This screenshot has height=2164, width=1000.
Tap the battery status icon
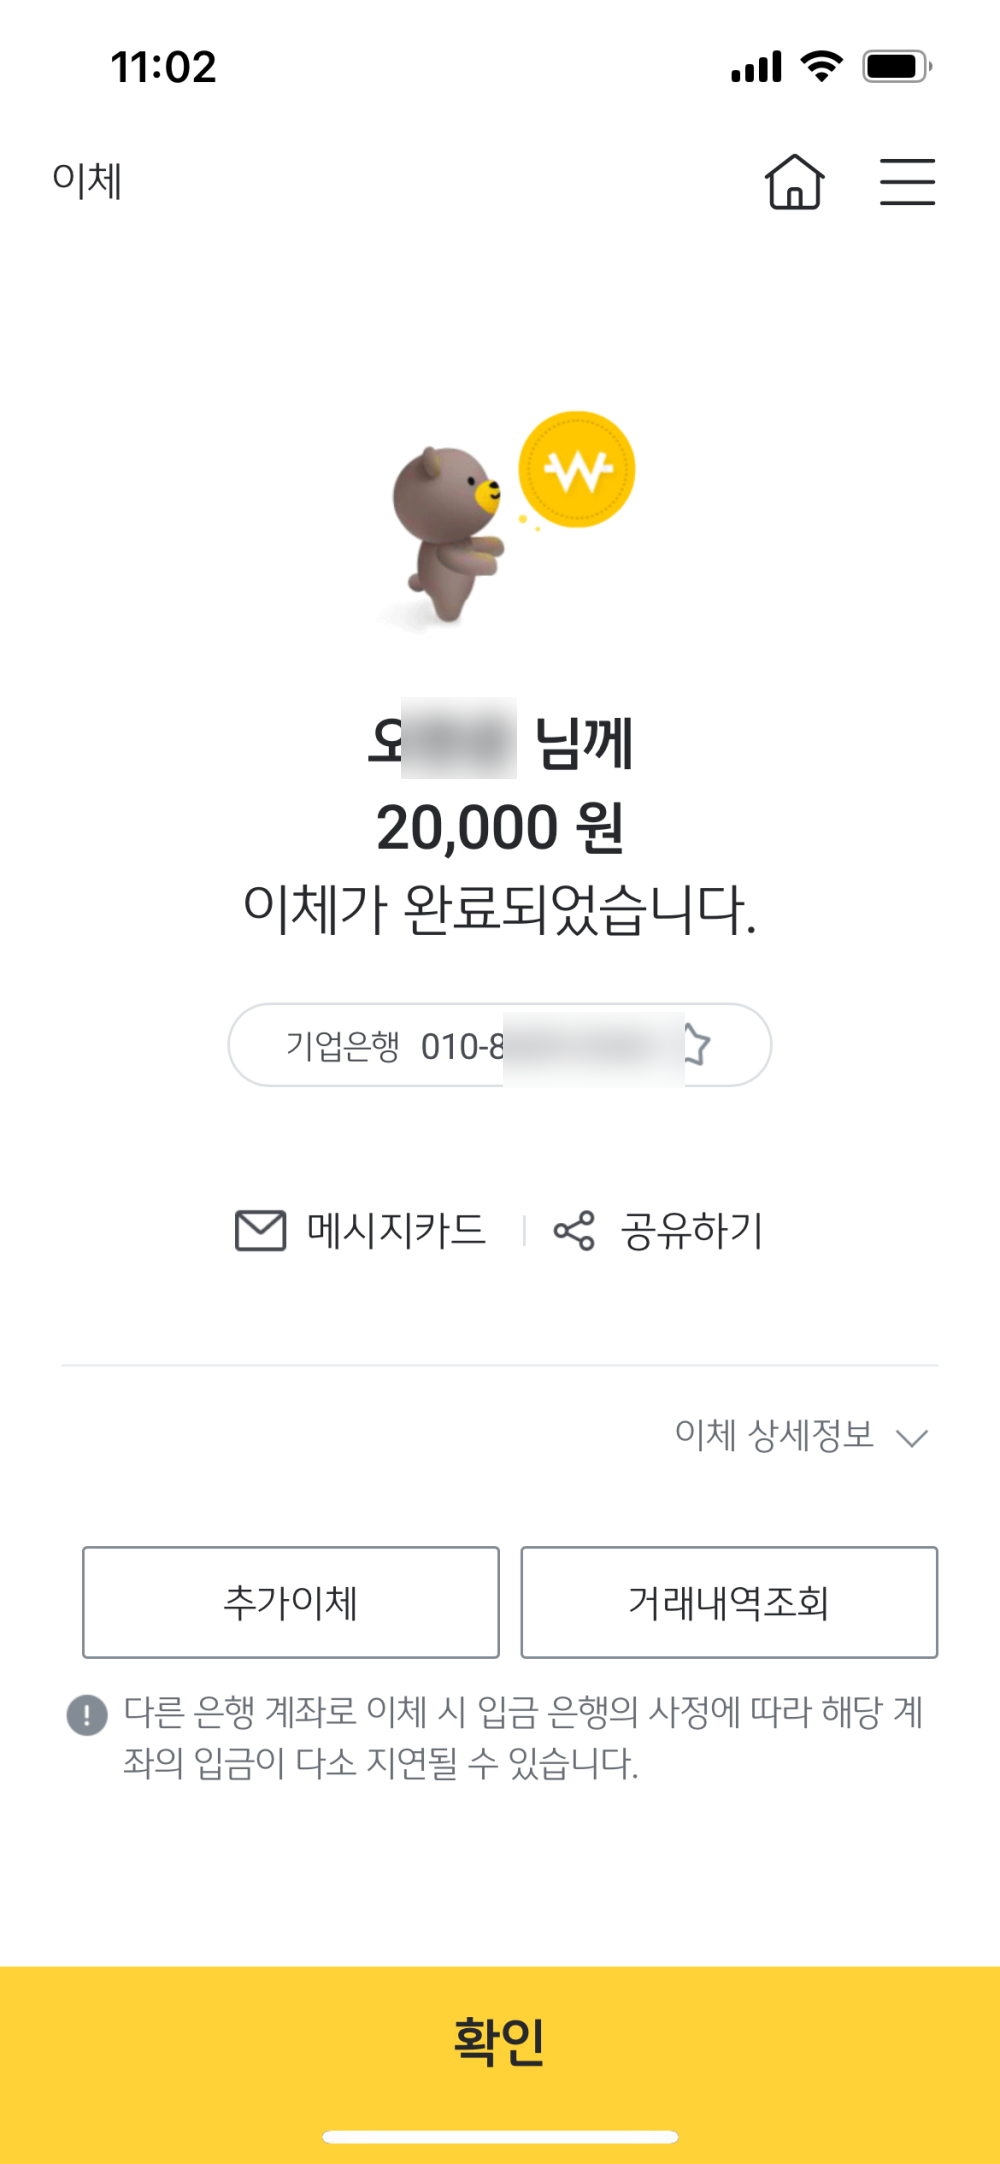point(897,67)
